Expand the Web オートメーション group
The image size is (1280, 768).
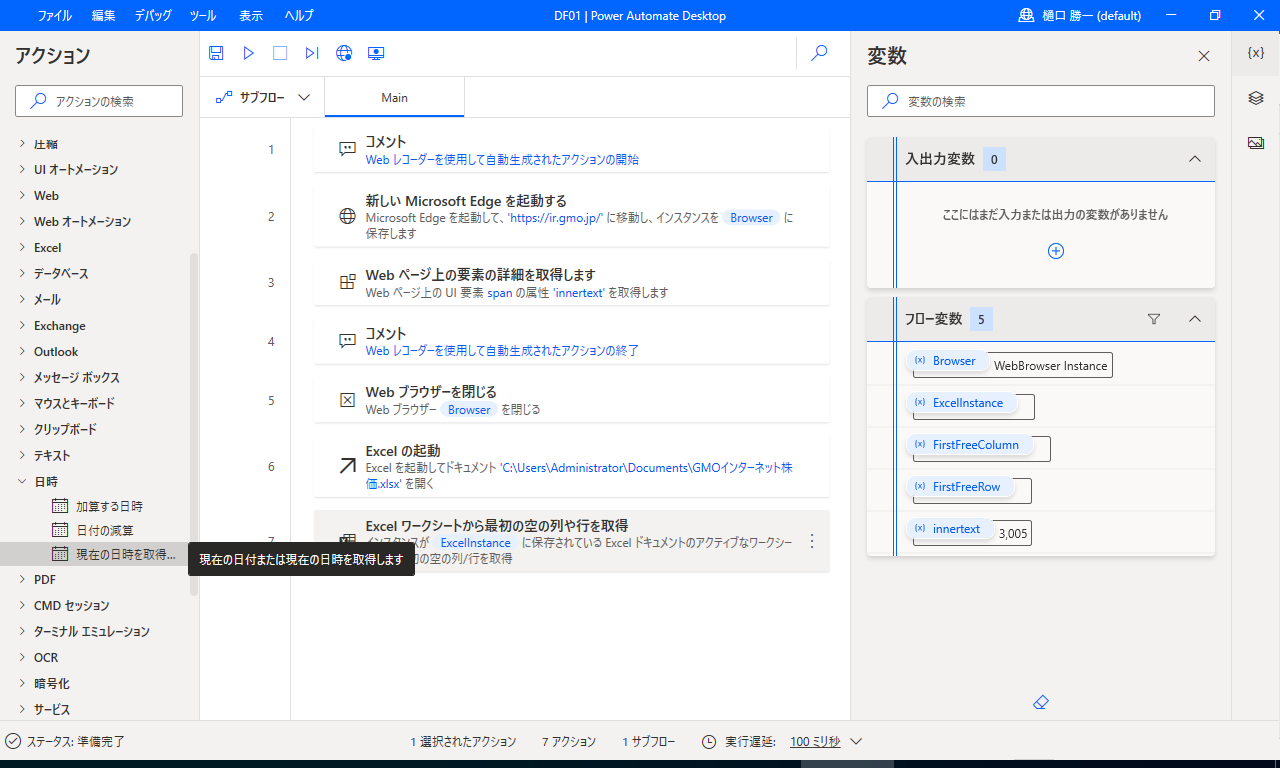tap(23, 221)
